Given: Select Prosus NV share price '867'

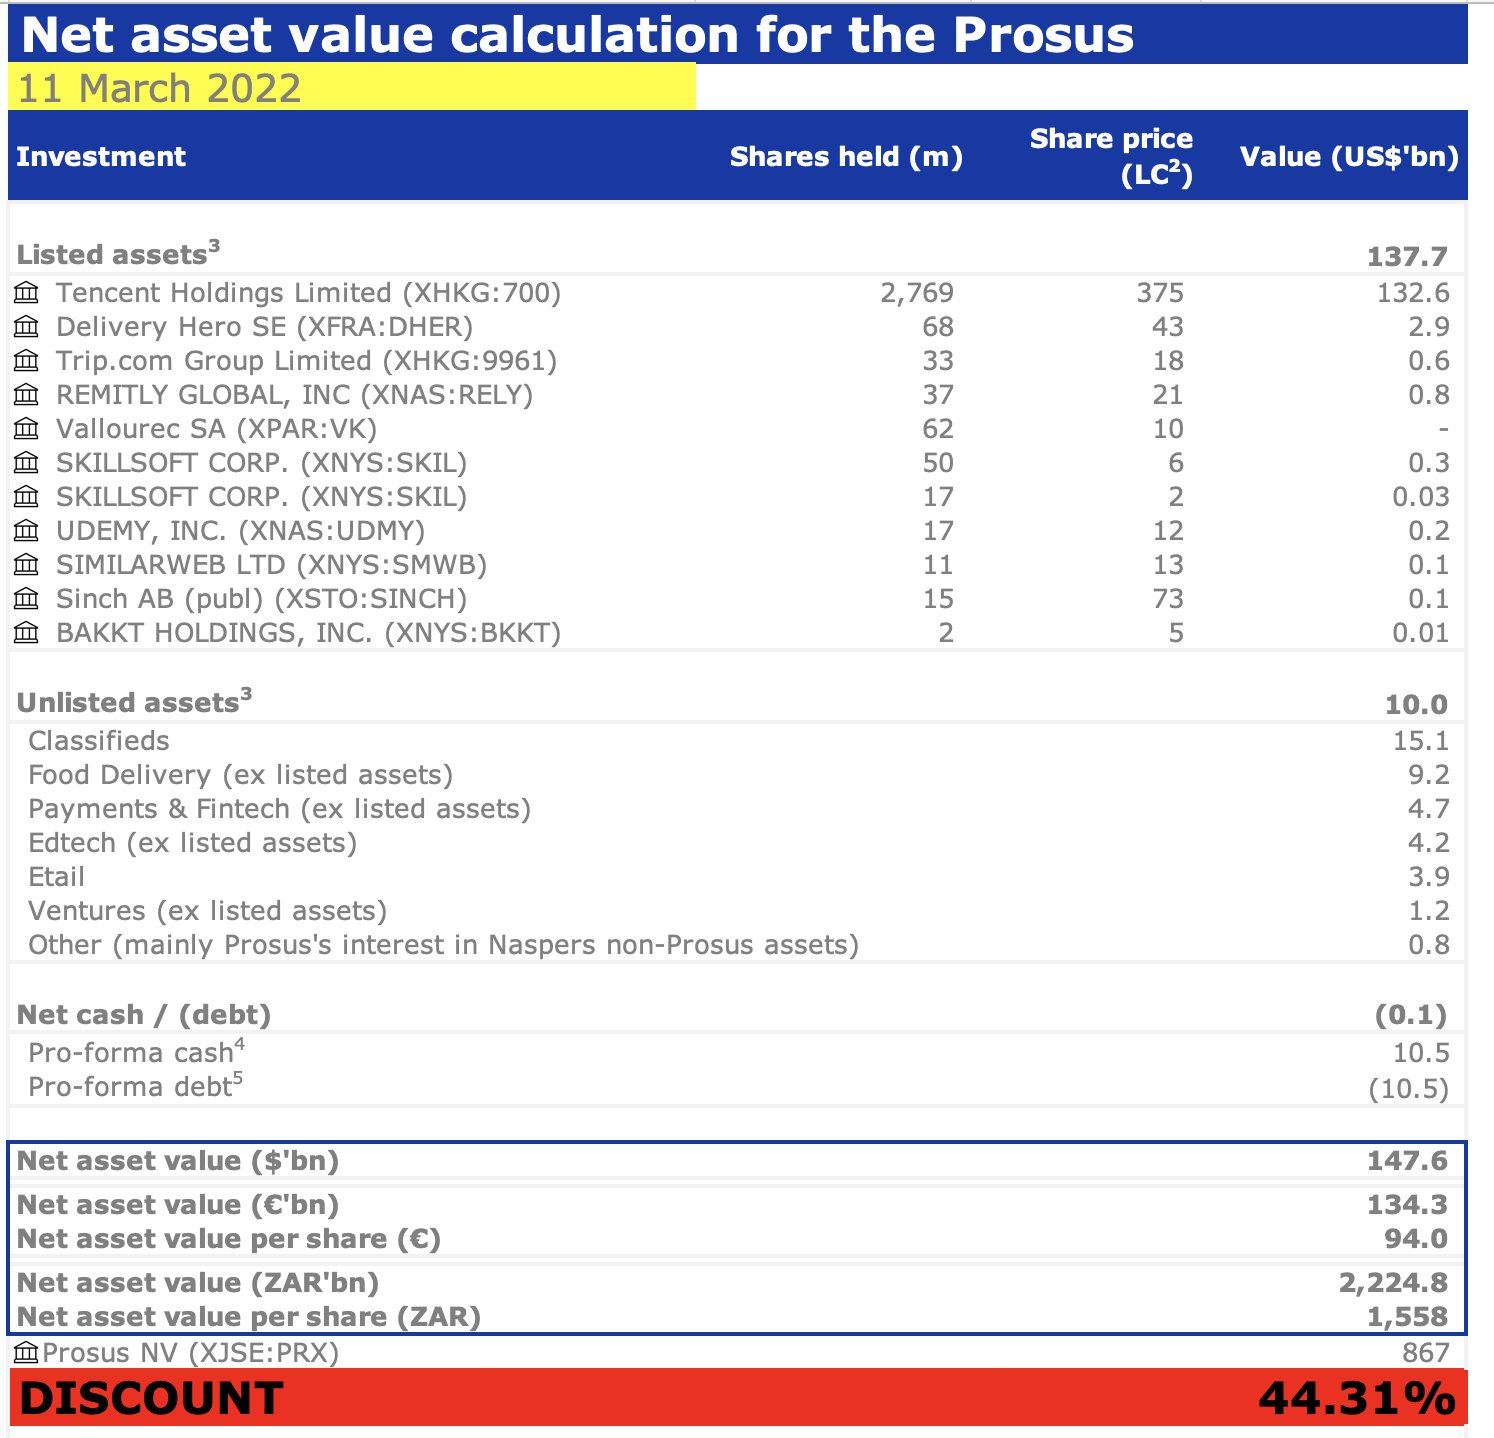Looking at the screenshot, I should click(1426, 1353).
